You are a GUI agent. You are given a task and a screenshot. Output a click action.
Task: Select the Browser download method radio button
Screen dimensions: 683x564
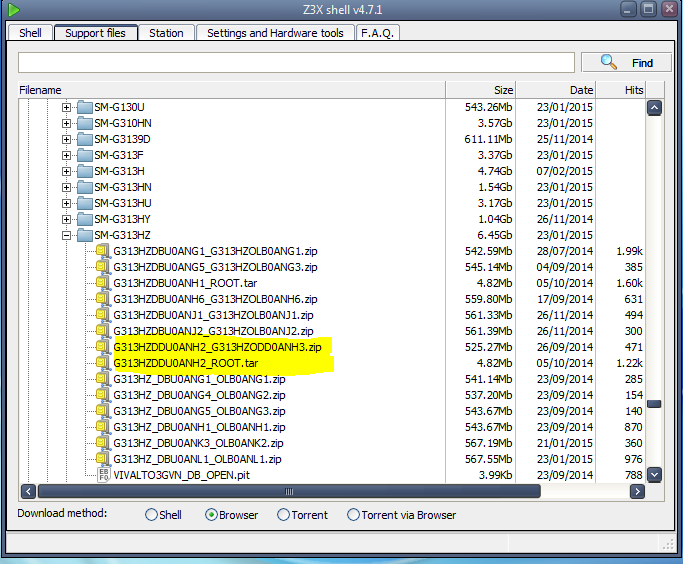click(211, 515)
